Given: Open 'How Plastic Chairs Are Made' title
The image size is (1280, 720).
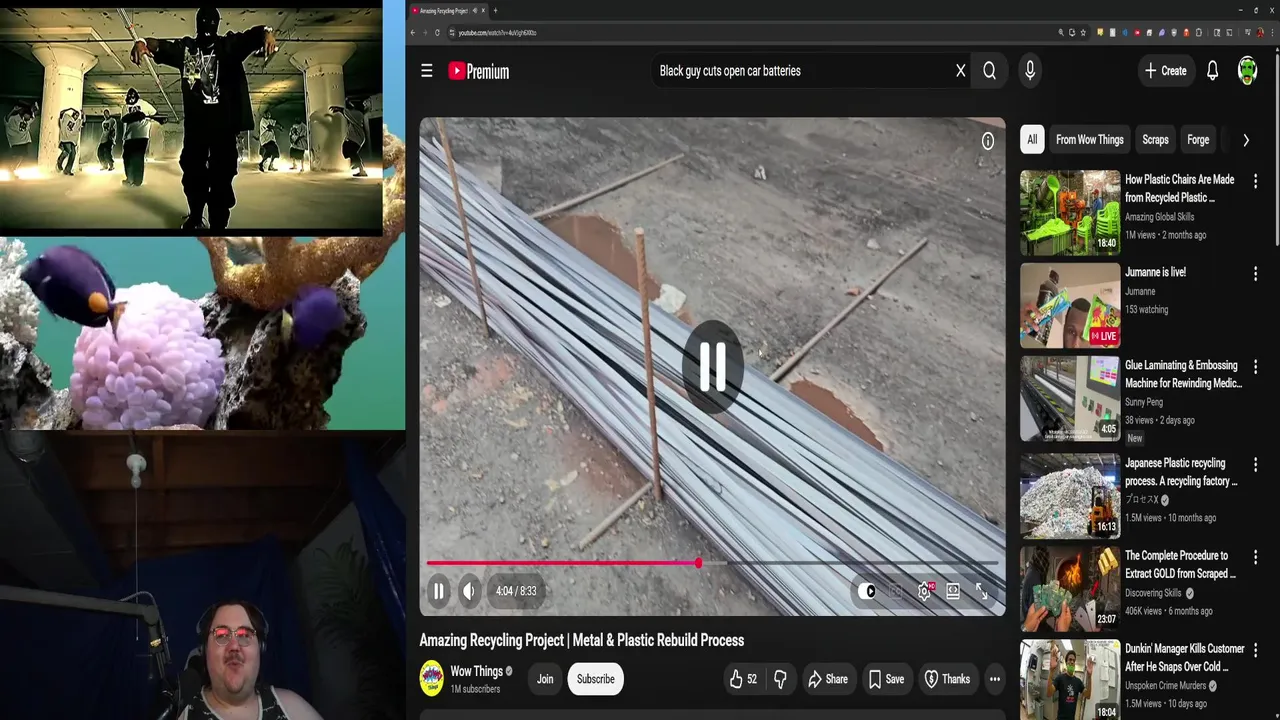Looking at the screenshot, I should [1180, 188].
